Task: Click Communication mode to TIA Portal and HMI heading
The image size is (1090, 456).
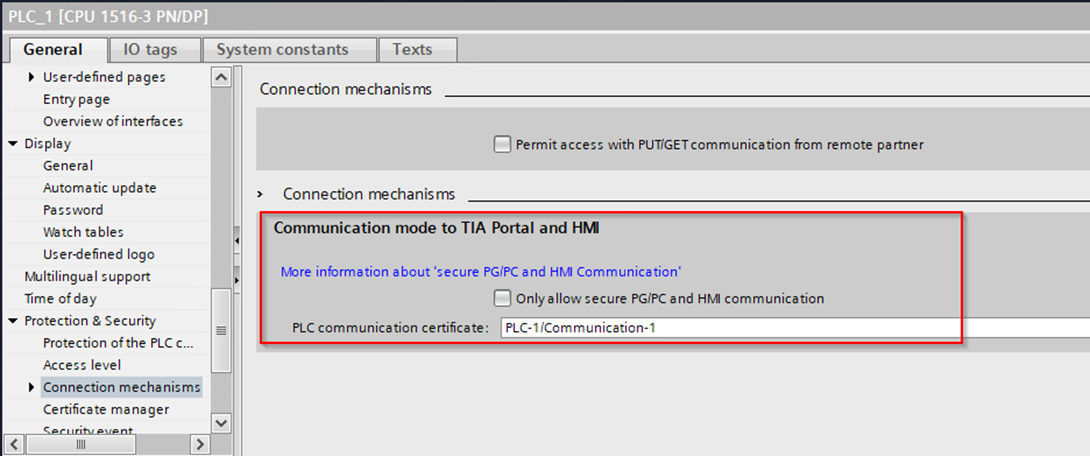Action: [437, 228]
